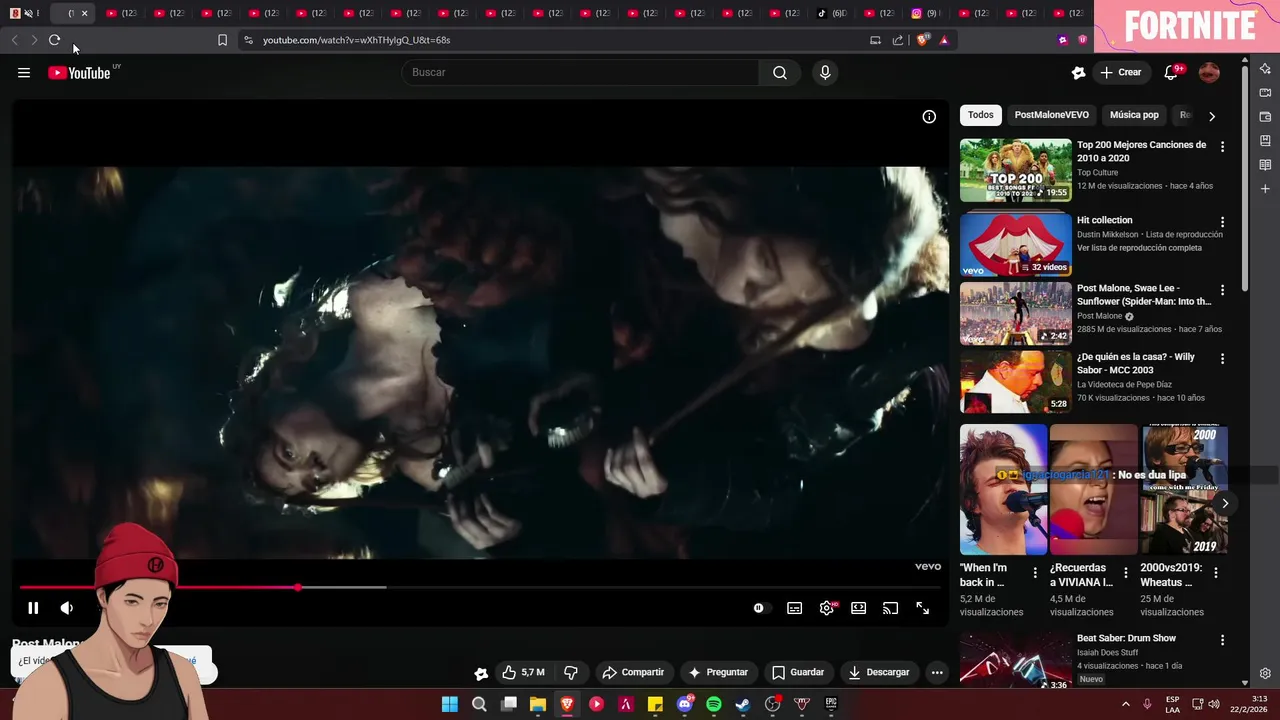
Task: Open the Sunflower video thumbnail
Action: [1015, 313]
